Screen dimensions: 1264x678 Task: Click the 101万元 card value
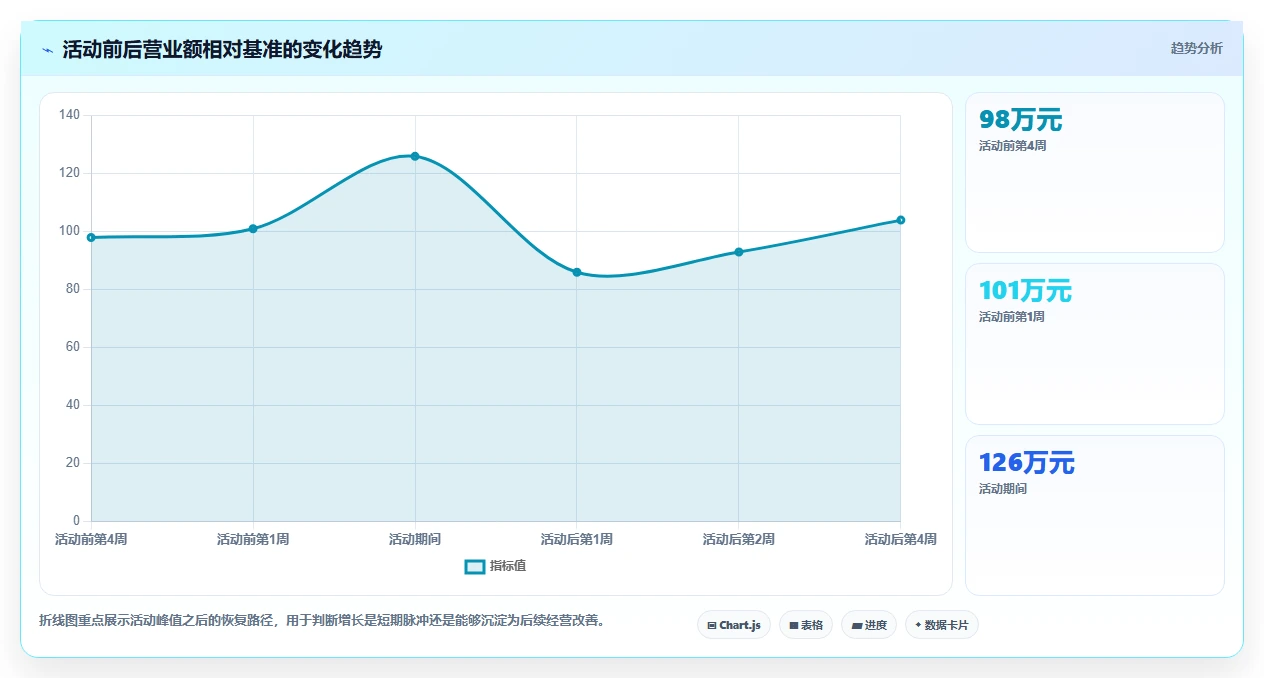click(1025, 291)
